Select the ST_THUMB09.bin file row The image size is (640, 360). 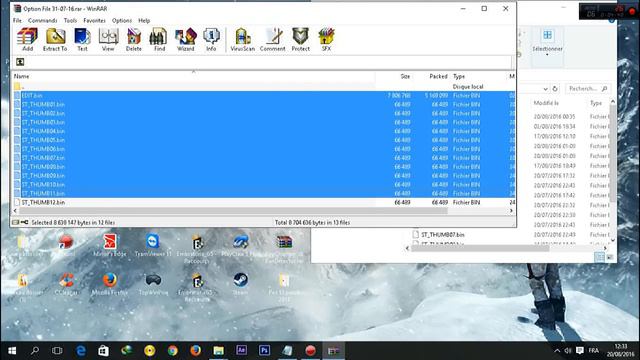tap(264, 176)
